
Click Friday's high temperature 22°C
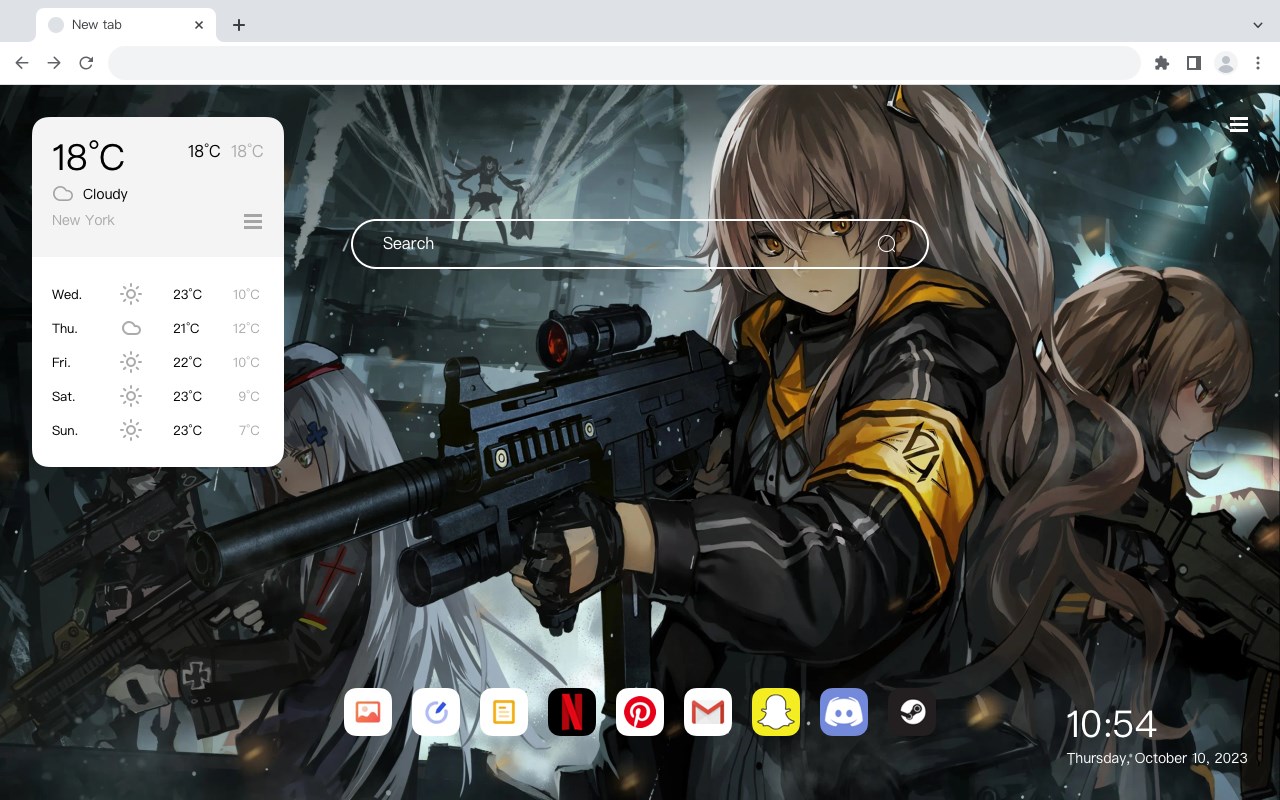pos(187,362)
